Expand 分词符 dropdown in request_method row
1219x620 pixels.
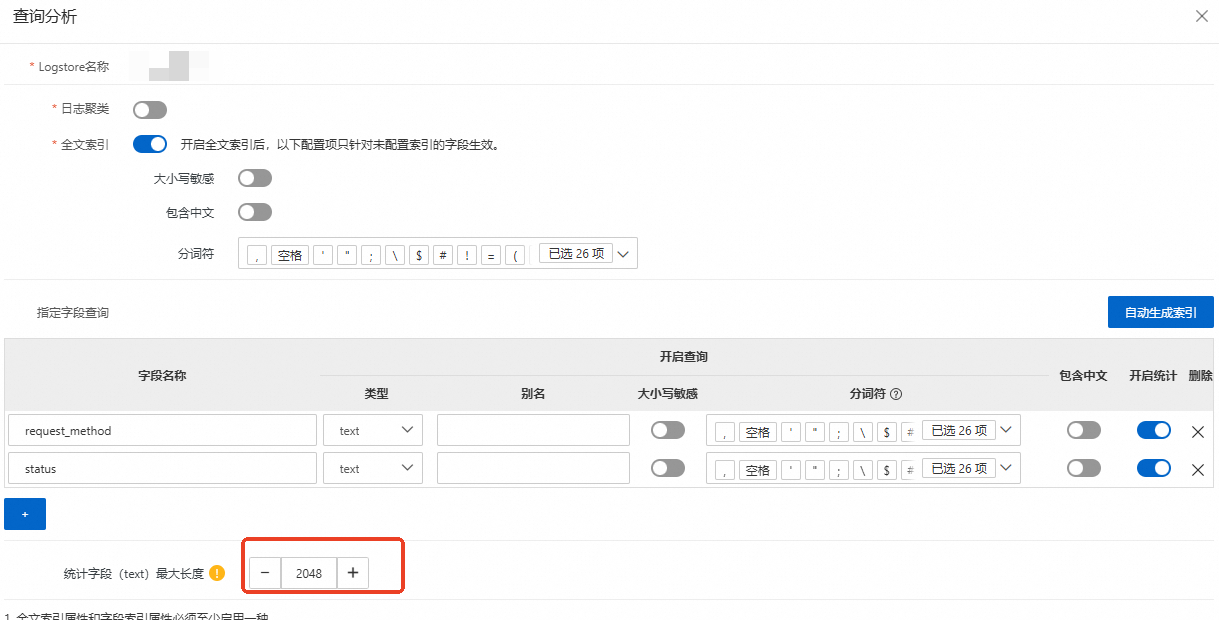point(1007,430)
